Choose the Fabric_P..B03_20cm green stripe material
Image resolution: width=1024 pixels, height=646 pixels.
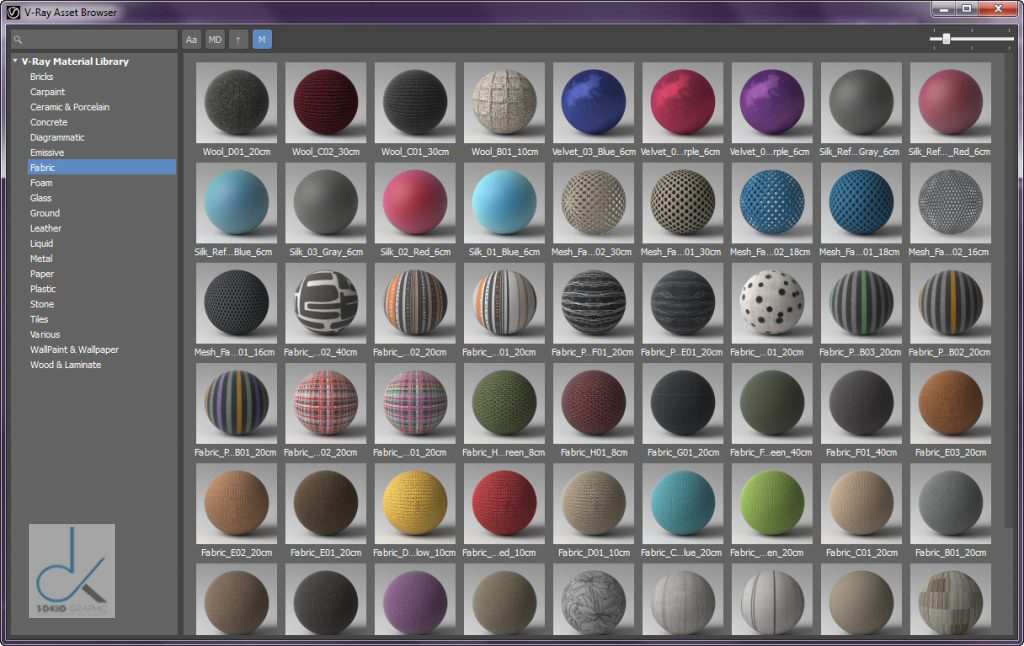(x=861, y=303)
